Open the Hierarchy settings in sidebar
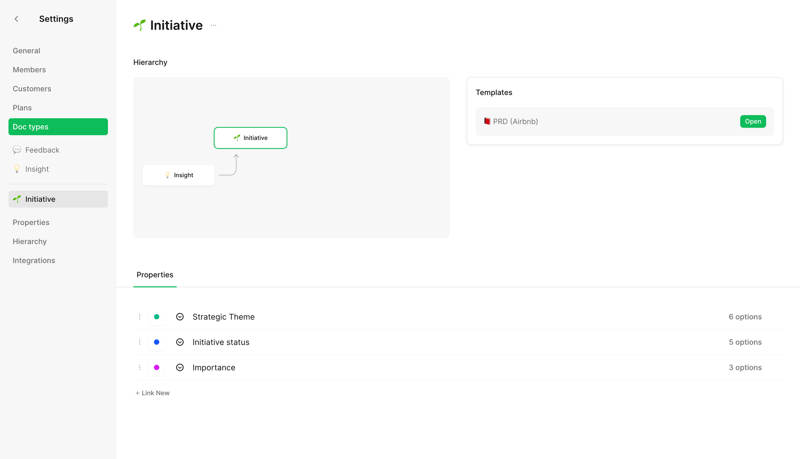Viewport: 800px width, 459px height. (30, 241)
